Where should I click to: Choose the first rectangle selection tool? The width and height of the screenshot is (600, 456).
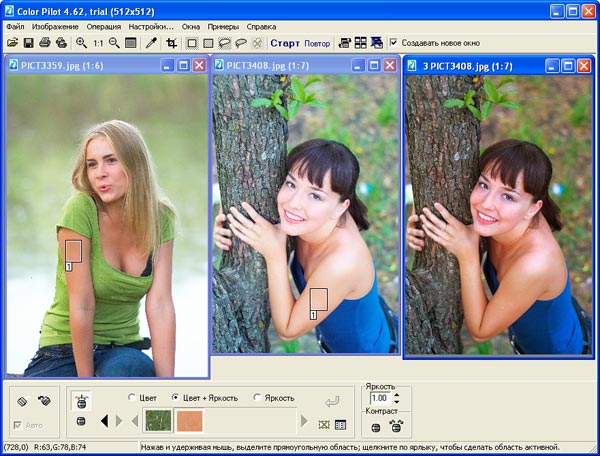pos(192,43)
